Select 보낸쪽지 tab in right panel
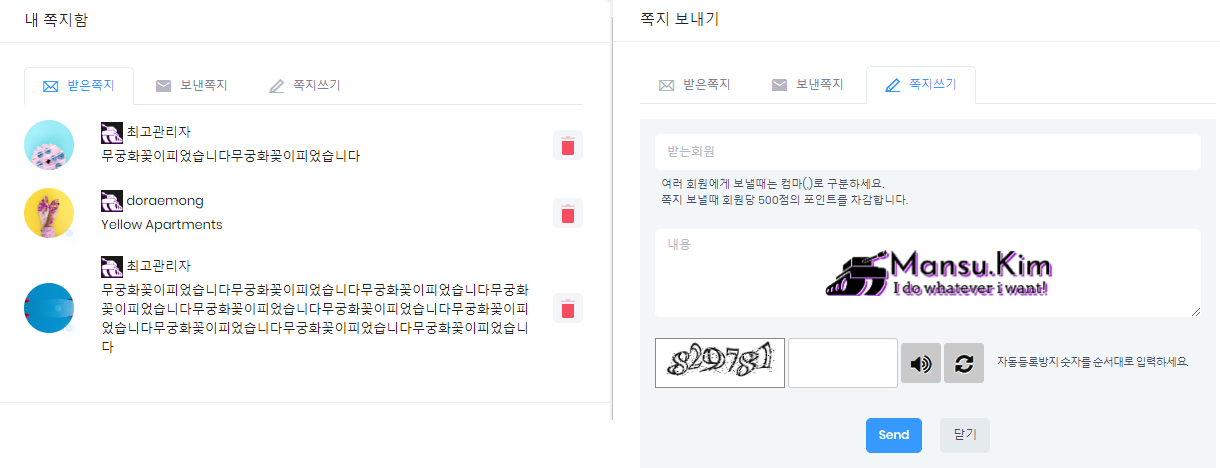Viewport: 1220px width, 468px height. pos(807,85)
